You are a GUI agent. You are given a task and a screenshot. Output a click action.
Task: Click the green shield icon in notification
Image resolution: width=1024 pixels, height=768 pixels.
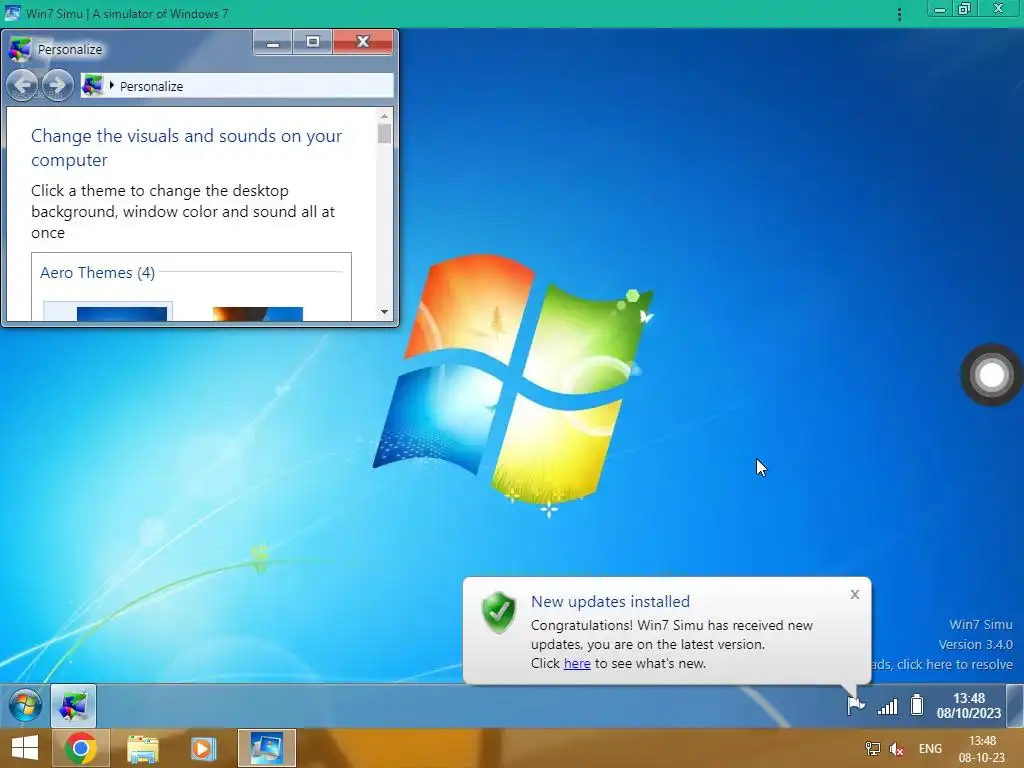499,613
